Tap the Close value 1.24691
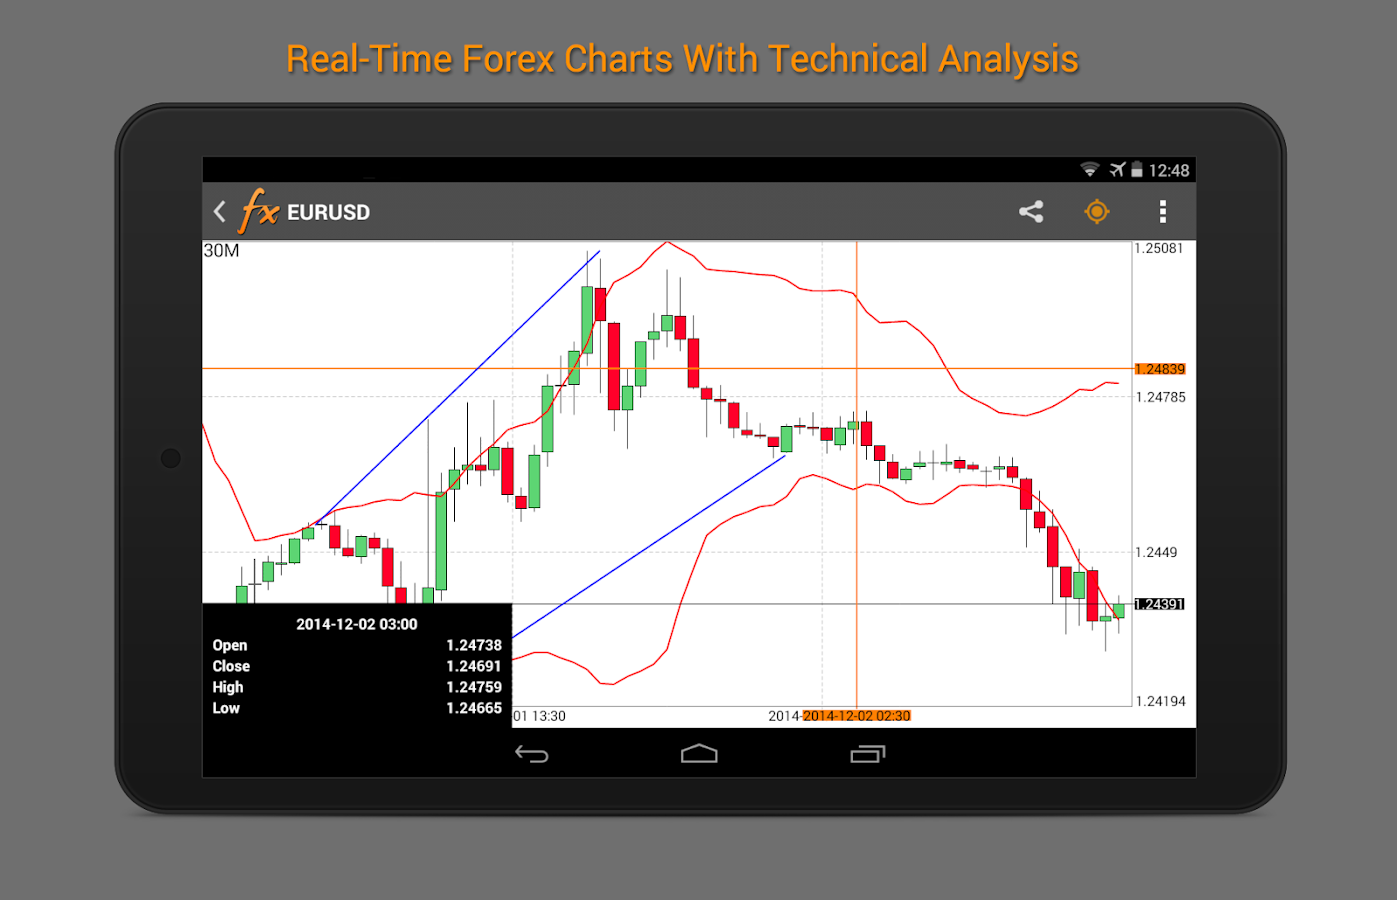The image size is (1397, 900). coord(474,666)
